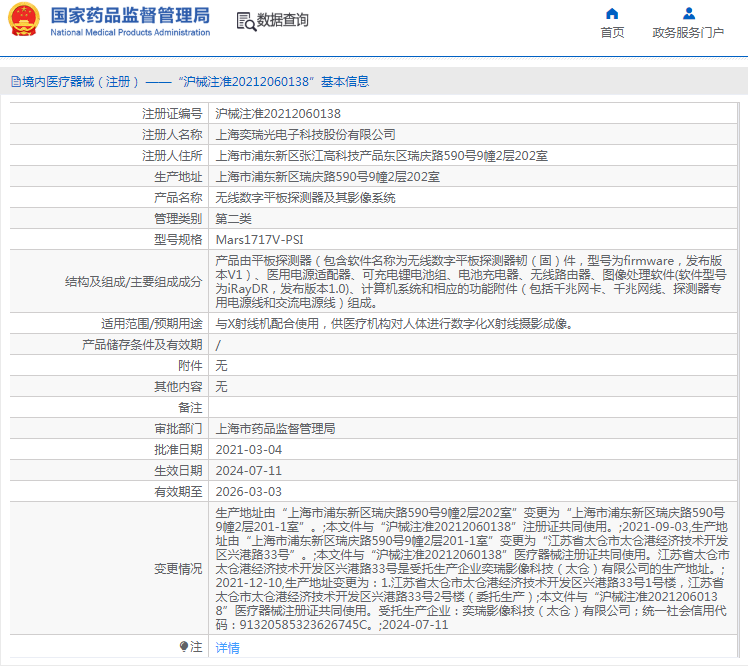Click the 注册证编号 row label
The height and width of the screenshot is (667, 748).
pos(172,114)
